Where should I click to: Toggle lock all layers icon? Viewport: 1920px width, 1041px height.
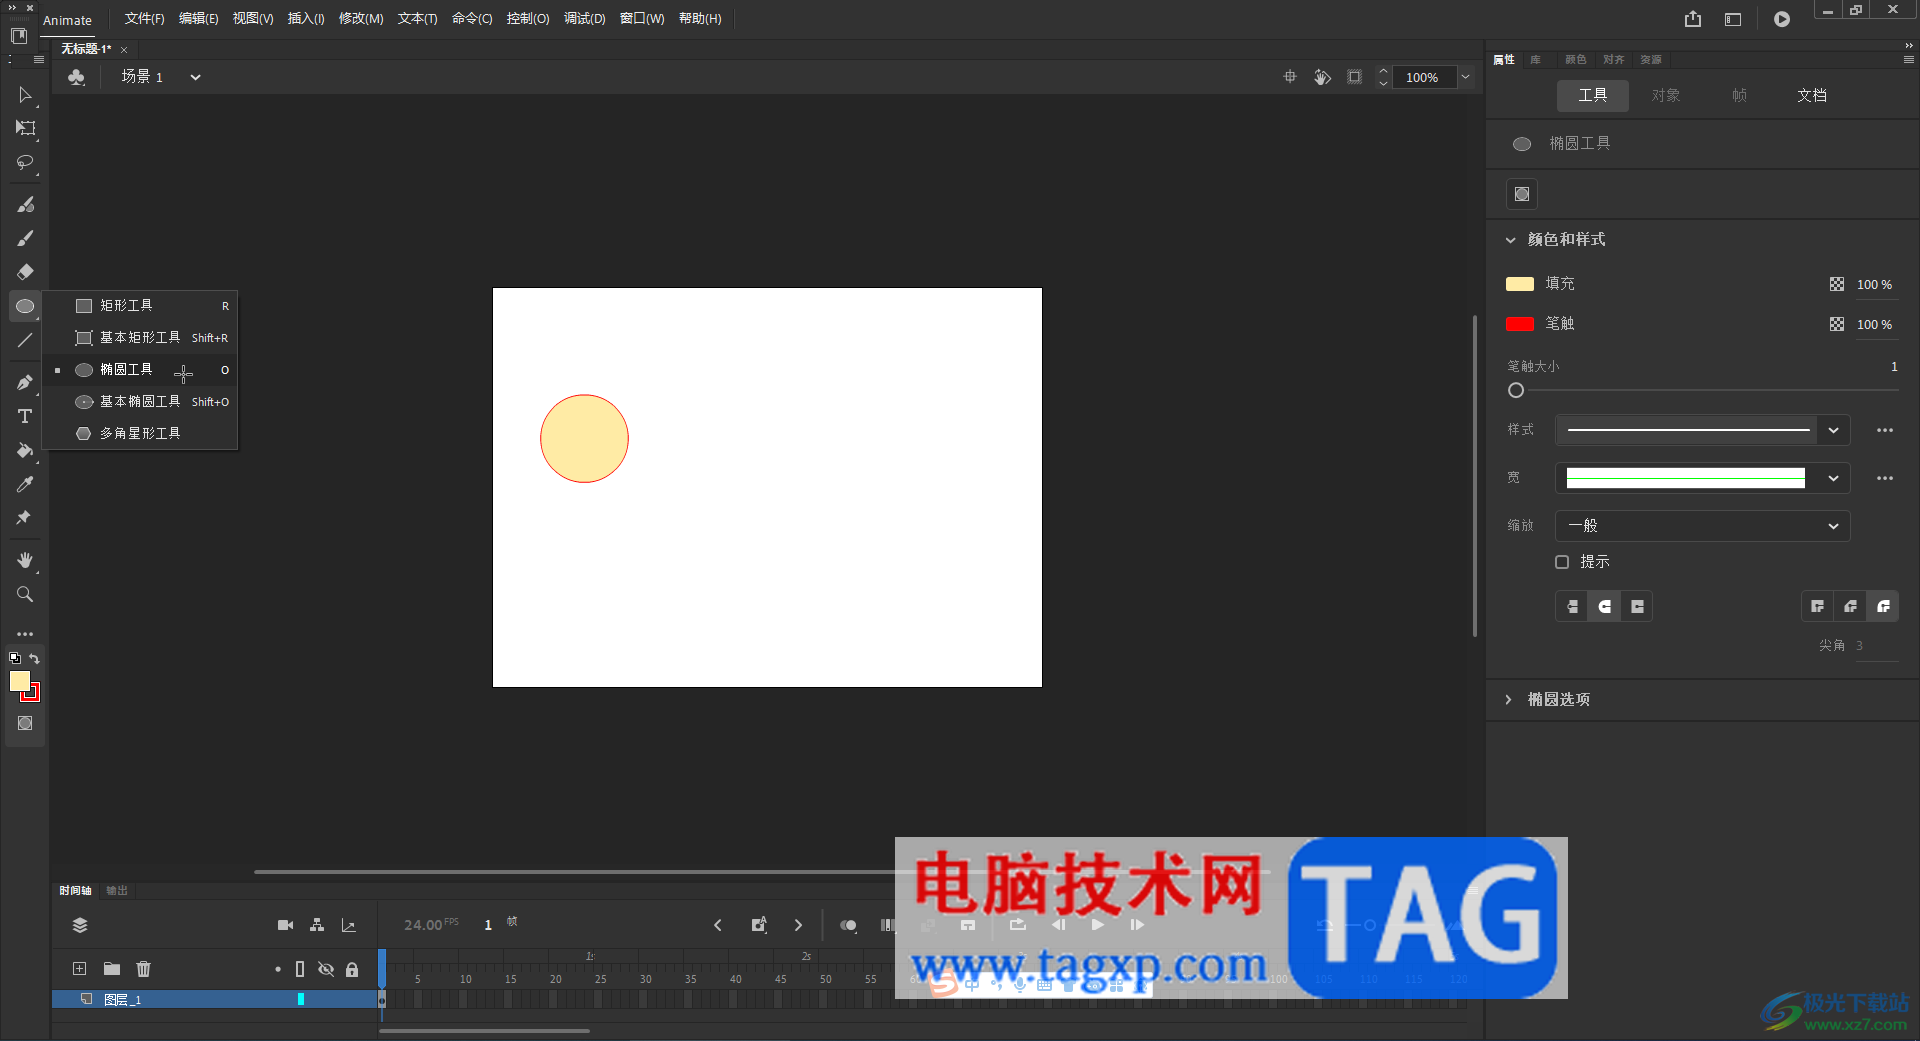[x=352, y=969]
